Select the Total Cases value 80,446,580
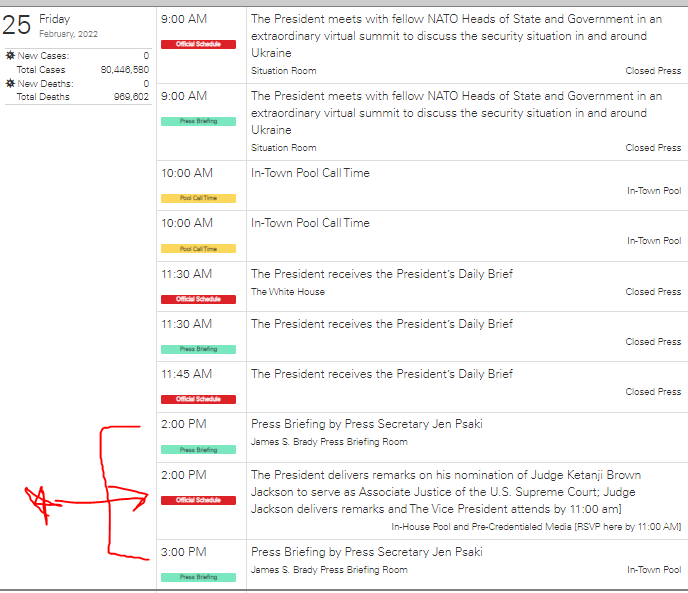 coord(125,70)
